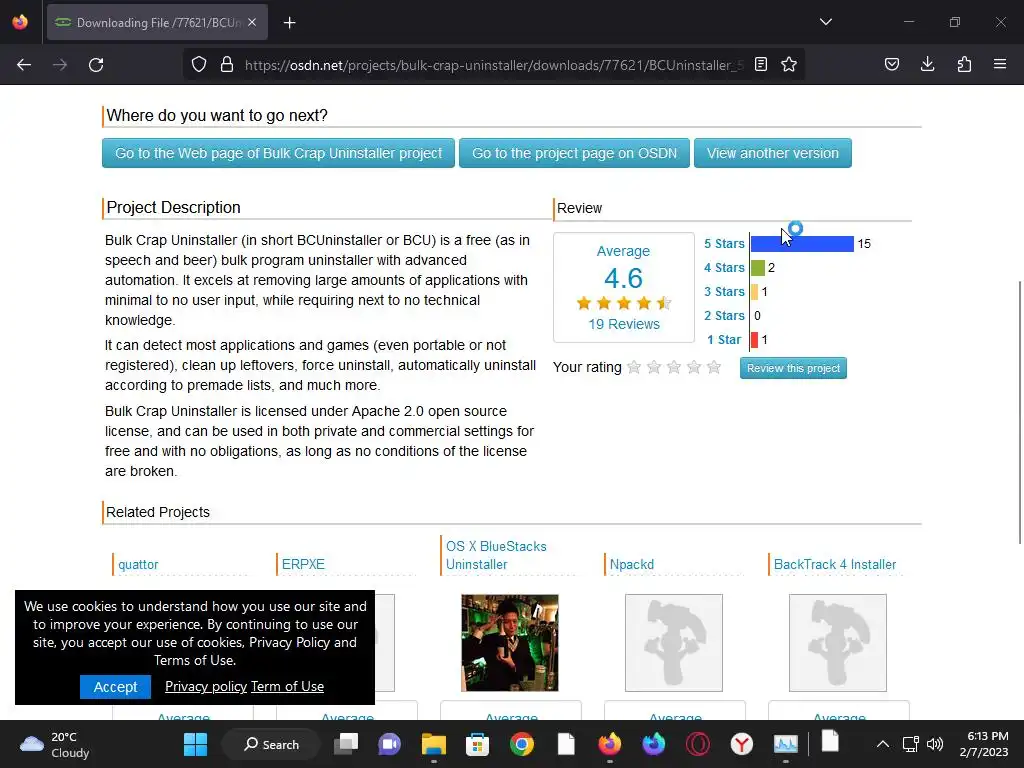This screenshot has height=768, width=1024.
Task: Switch to the Downloading File tab
Action: 157,23
